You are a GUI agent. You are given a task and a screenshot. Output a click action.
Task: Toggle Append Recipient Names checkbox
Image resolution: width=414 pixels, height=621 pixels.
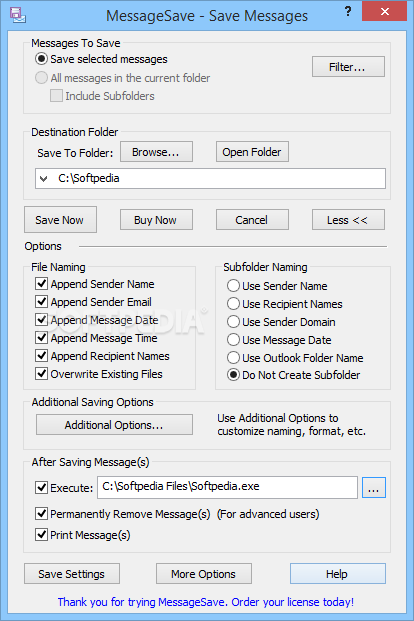coord(42,356)
